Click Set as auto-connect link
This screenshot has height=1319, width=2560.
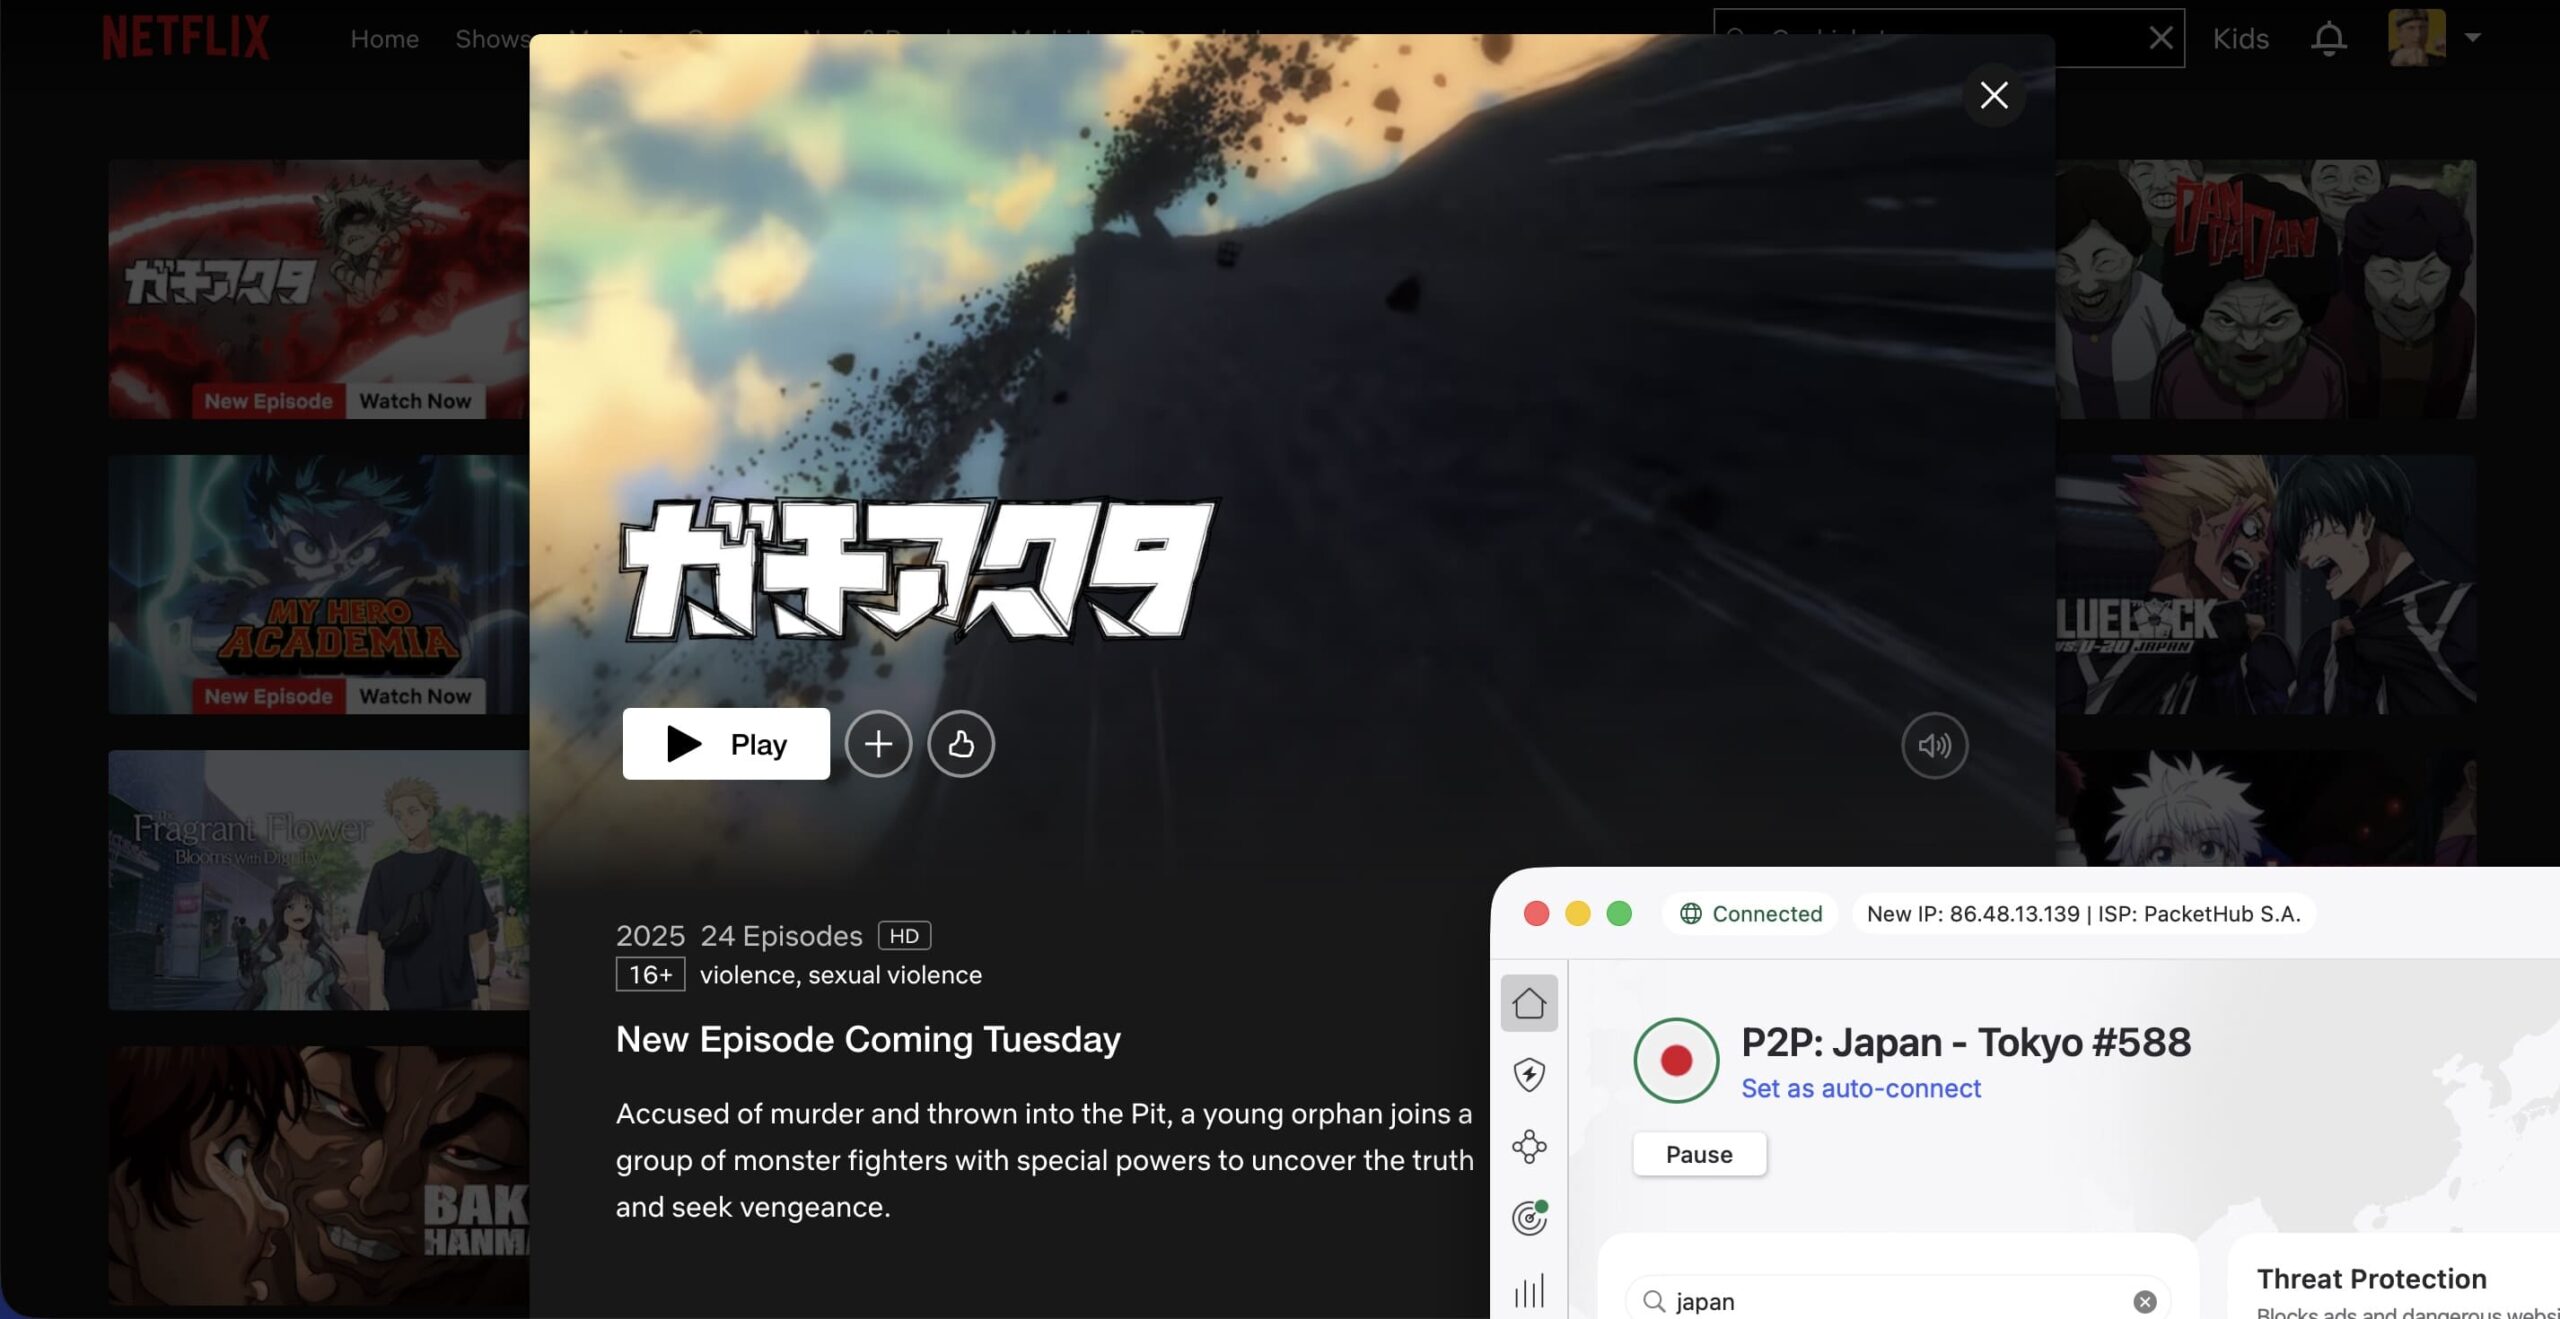pos(1860,1088)
